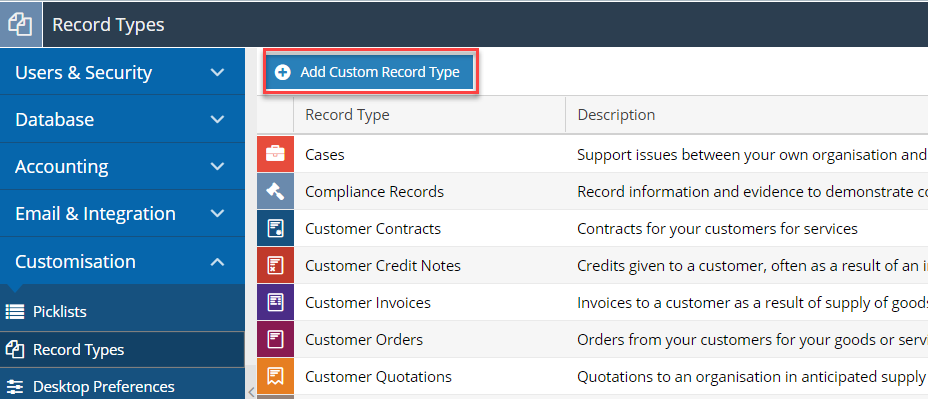Click the Record Types header icon
The height and width of the screenshot is (399, 928).
[21, 24]
